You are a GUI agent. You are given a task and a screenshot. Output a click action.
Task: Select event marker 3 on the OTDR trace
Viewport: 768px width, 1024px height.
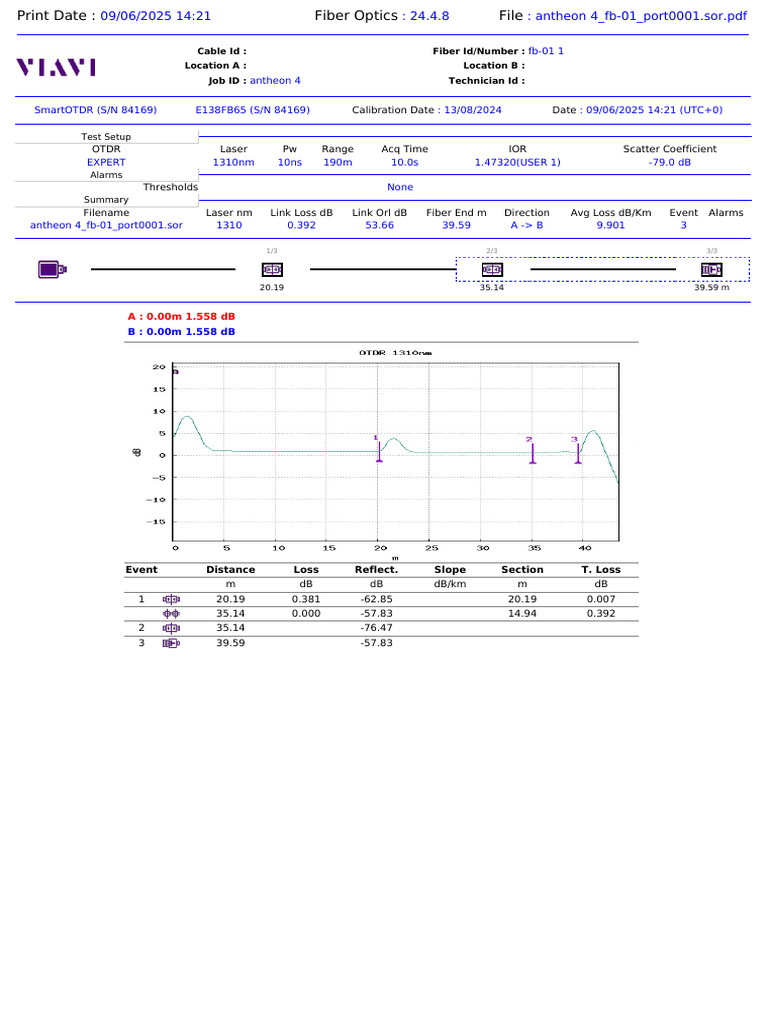click(x=577, y=451)
